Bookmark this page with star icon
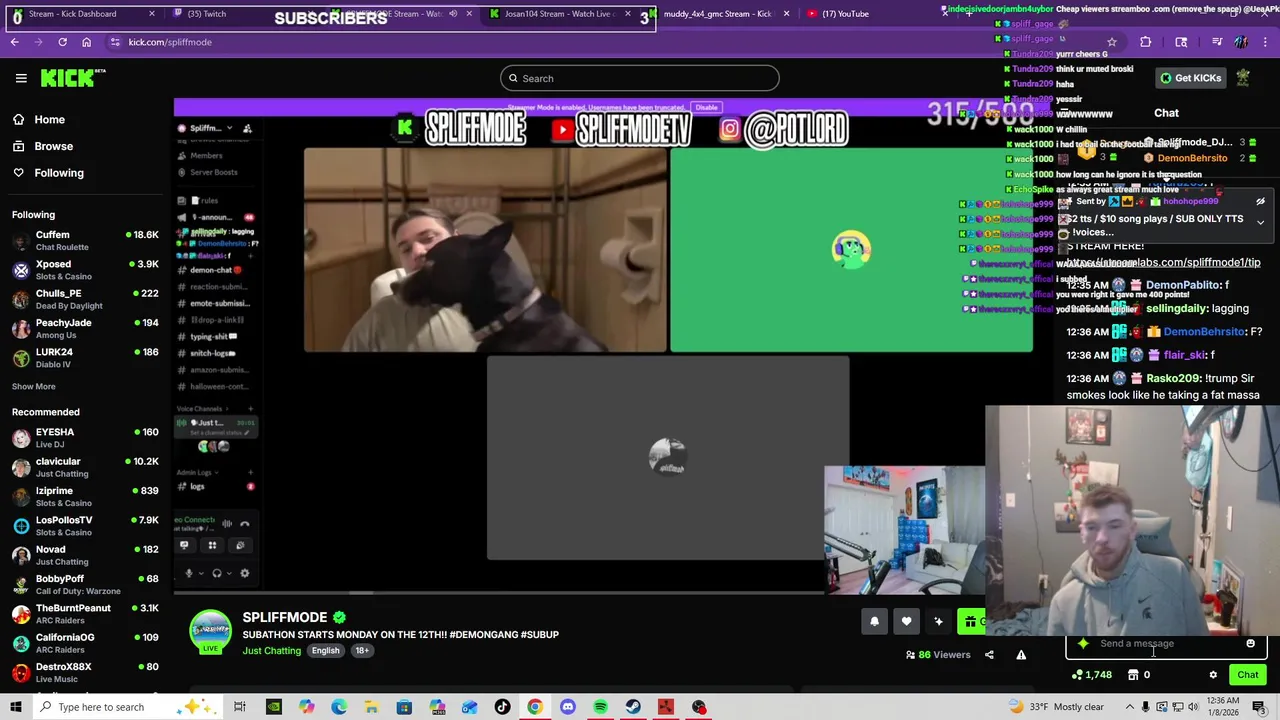This screenshot has width=1280, height=720. [x=1112, y=42]
